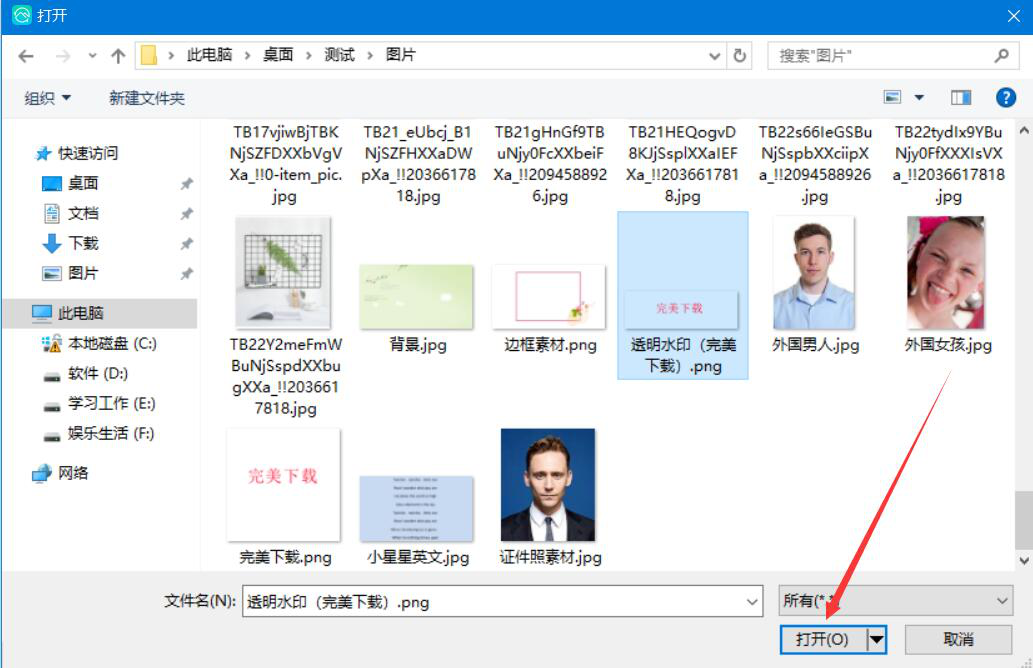Go back with the left arrow
The height and width of the screenshot is (668, 1033).
(x=26, y=56)
